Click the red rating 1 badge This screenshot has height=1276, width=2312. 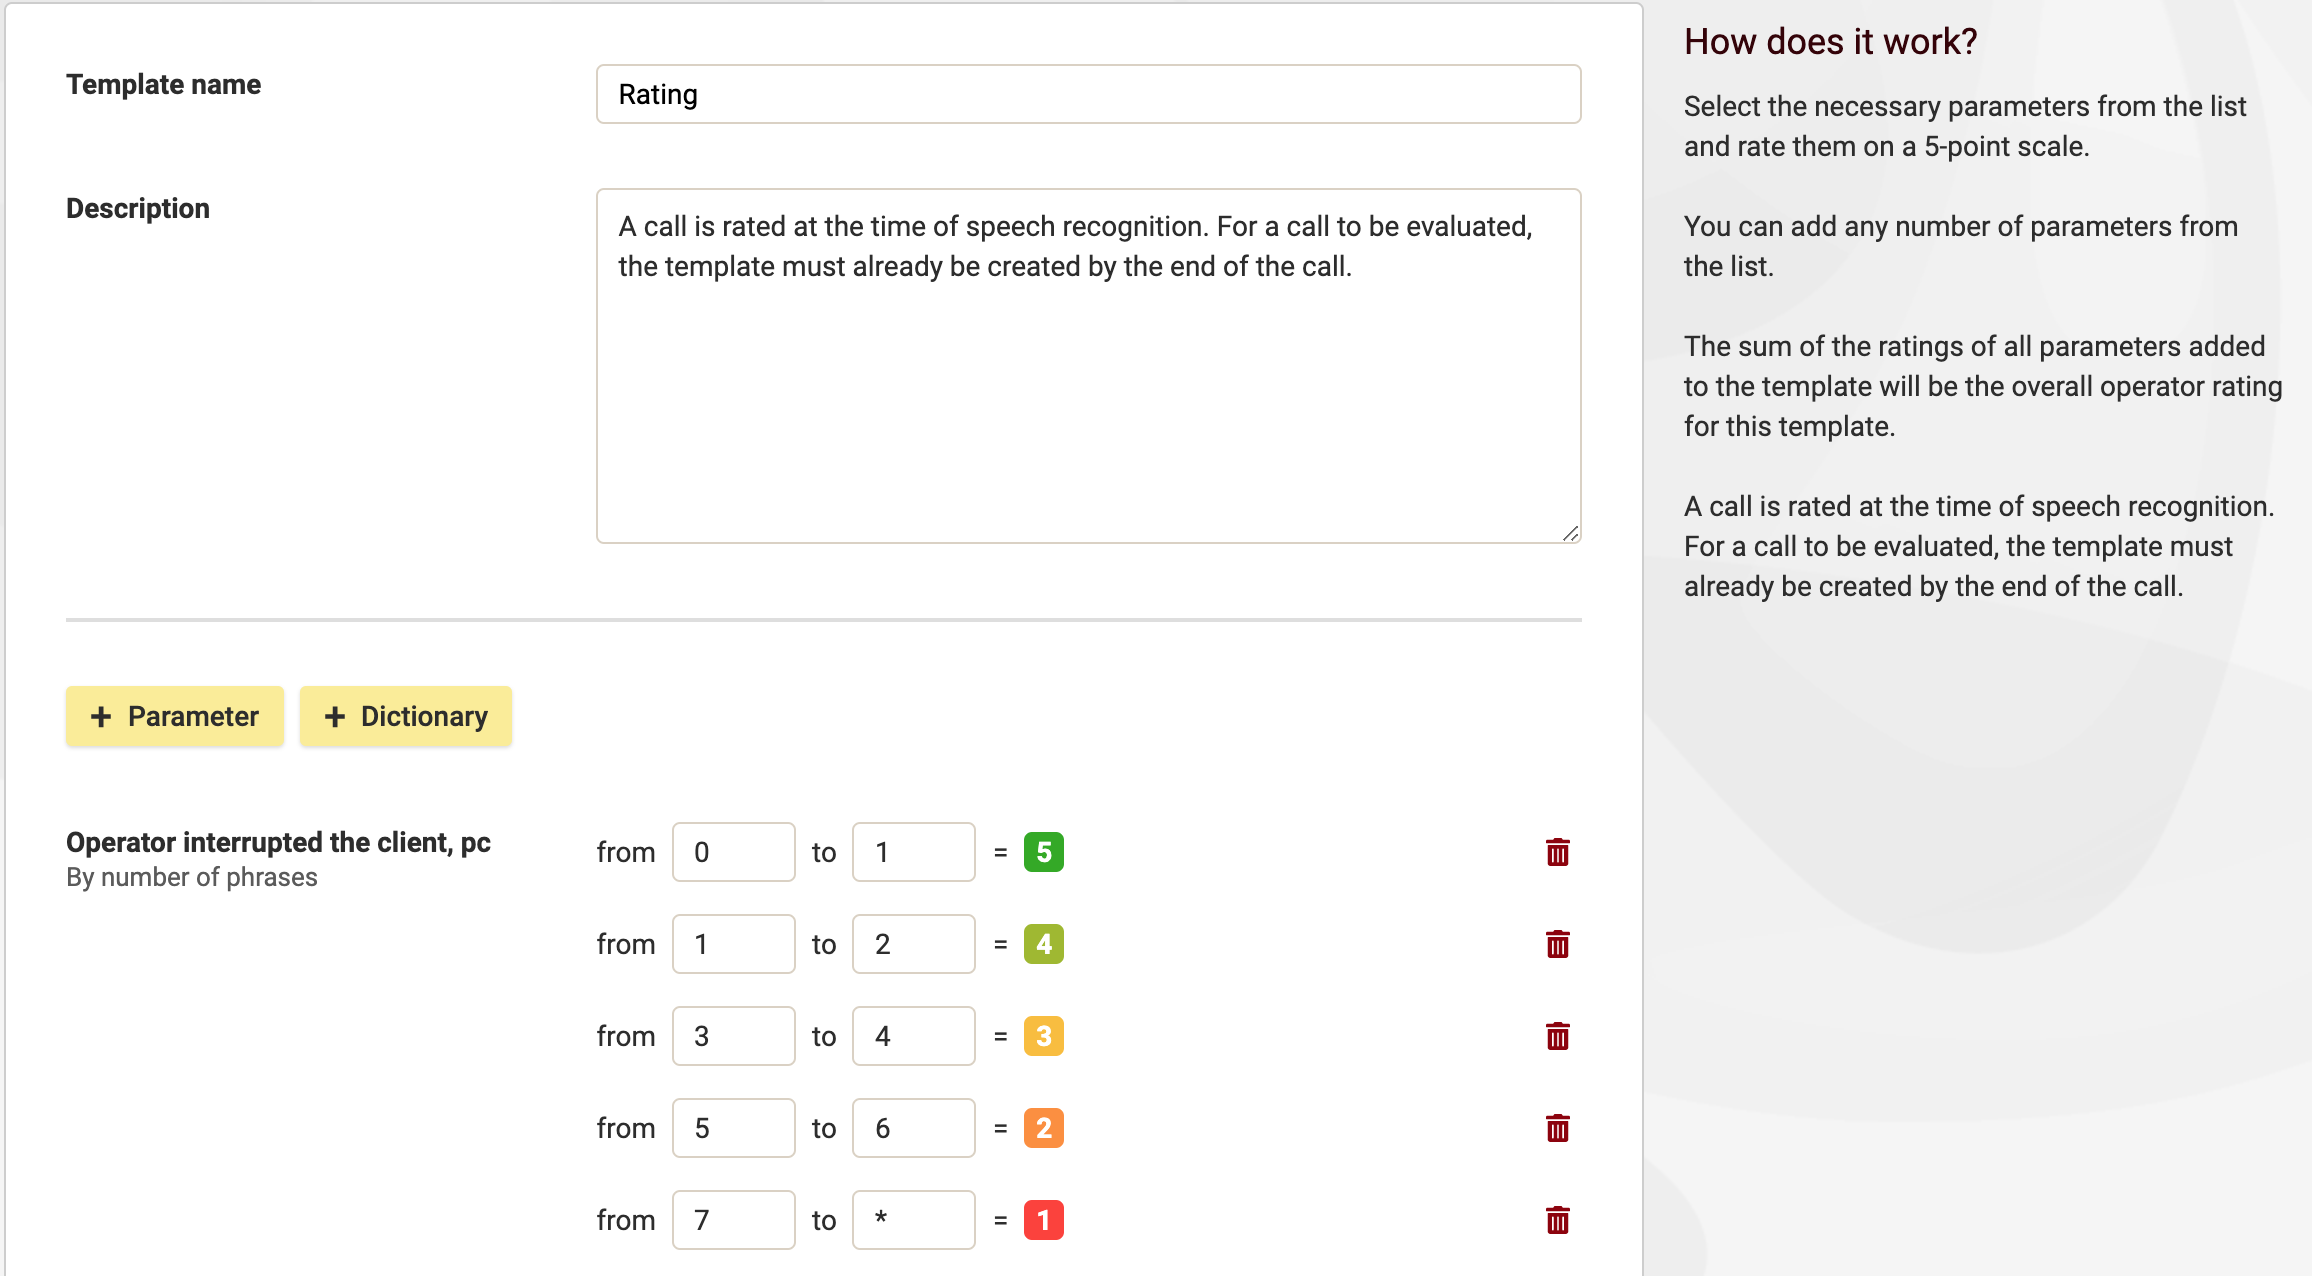(1043, 1220)
